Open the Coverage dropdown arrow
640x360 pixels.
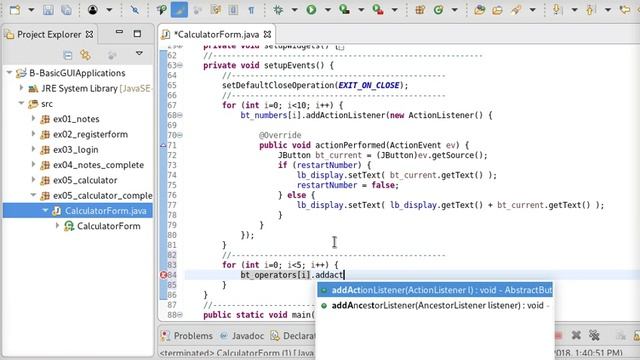tap(361, 10)
